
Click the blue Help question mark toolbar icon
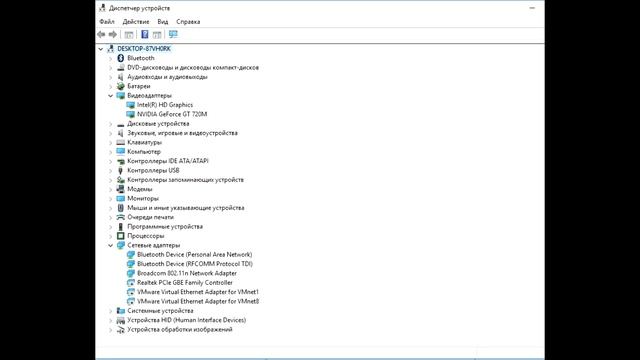point(144,34)
